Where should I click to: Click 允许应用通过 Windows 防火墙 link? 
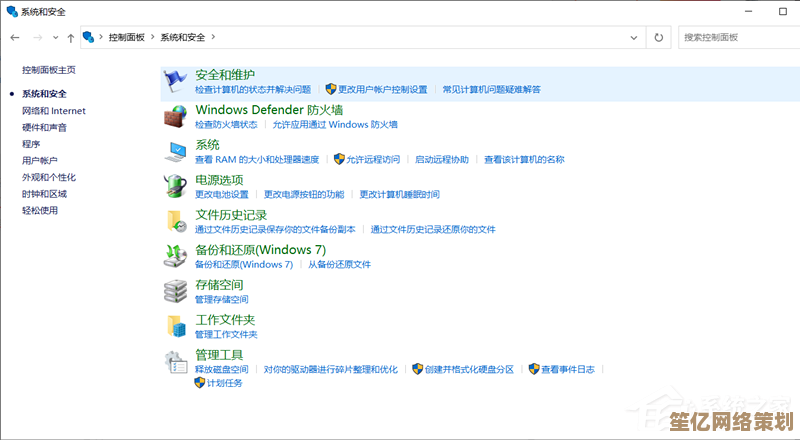(335, 125)
